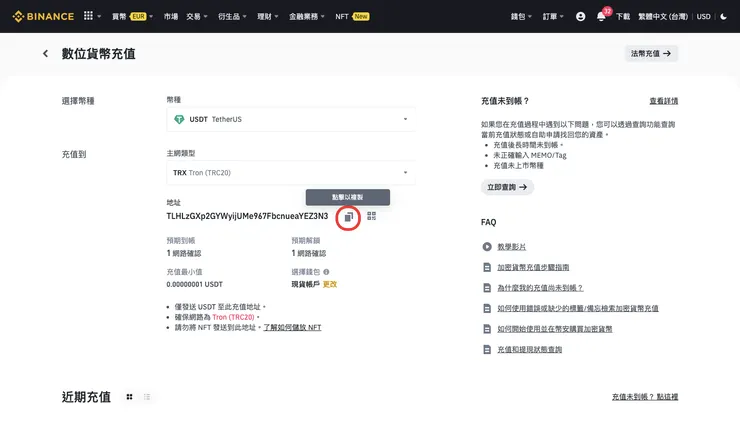Click the 近期充值 section heading
The image size is (740, 422).
coord(86,397)
